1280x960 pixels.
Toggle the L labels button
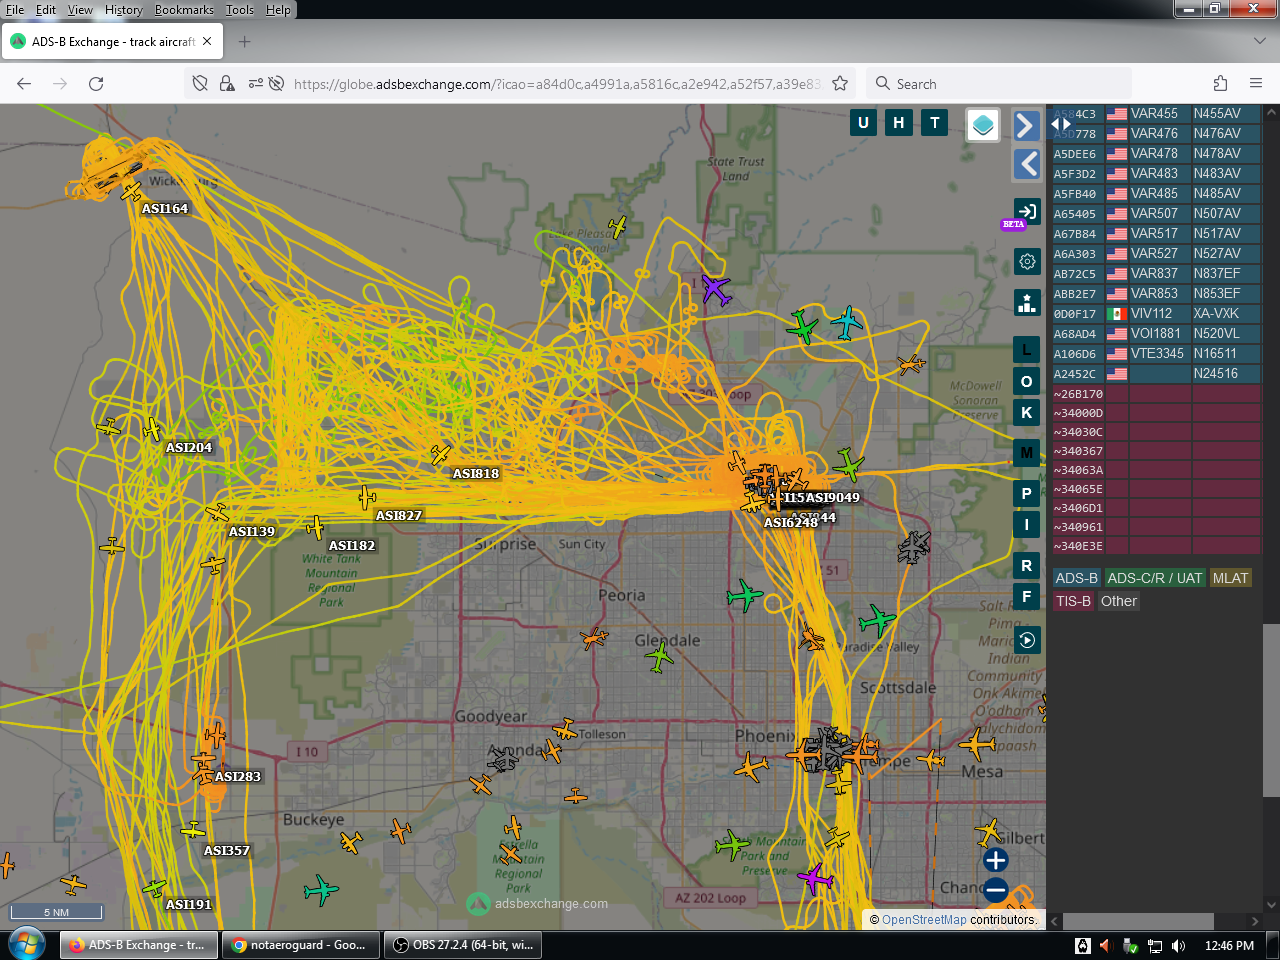pos(1027,350)
